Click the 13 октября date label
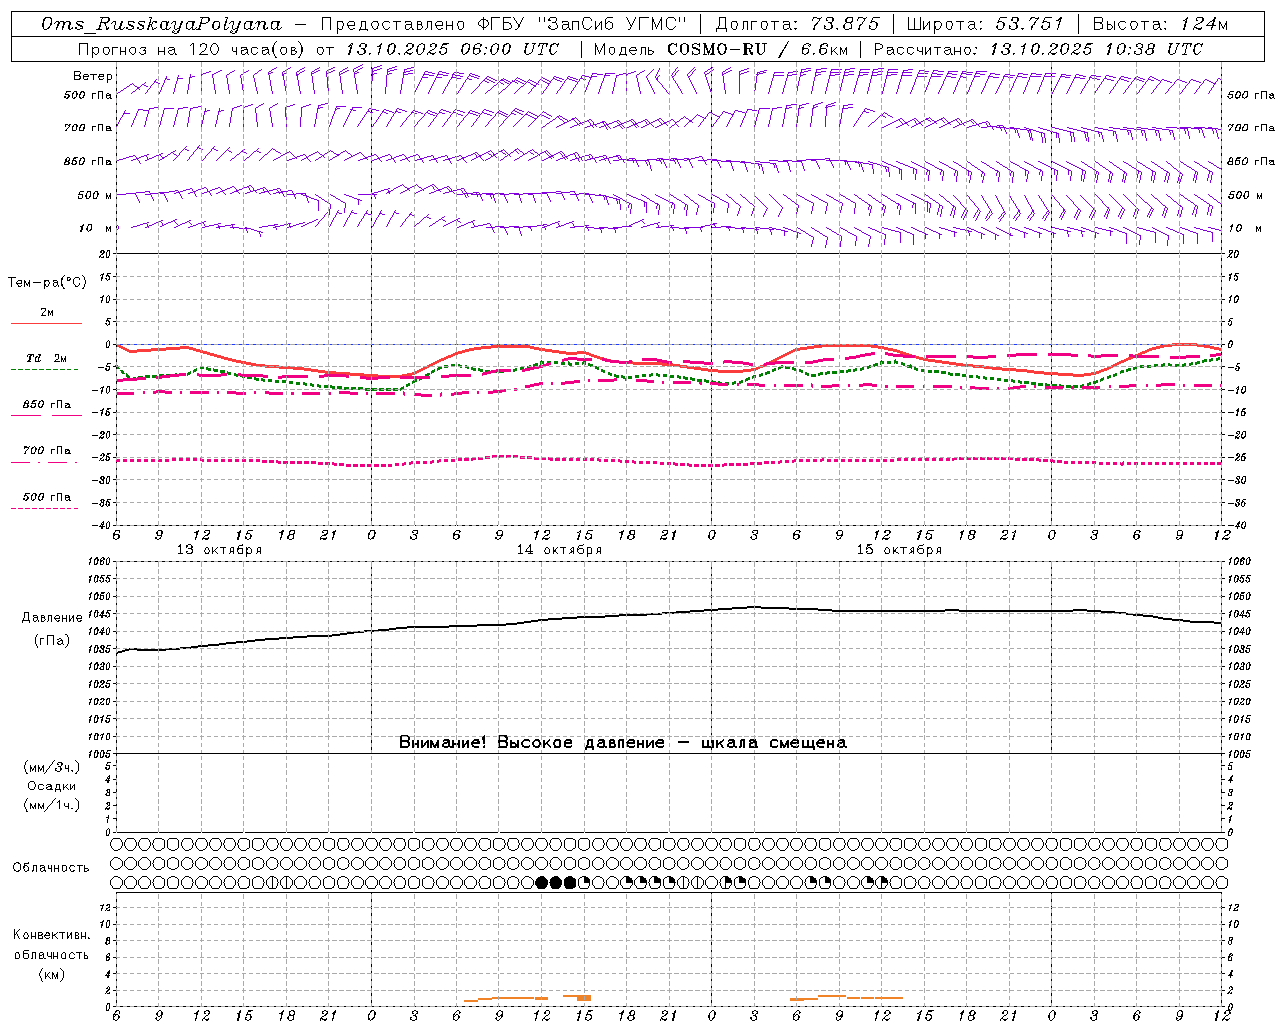This screenshot has height=1024, width=1280. coord(219,550)
